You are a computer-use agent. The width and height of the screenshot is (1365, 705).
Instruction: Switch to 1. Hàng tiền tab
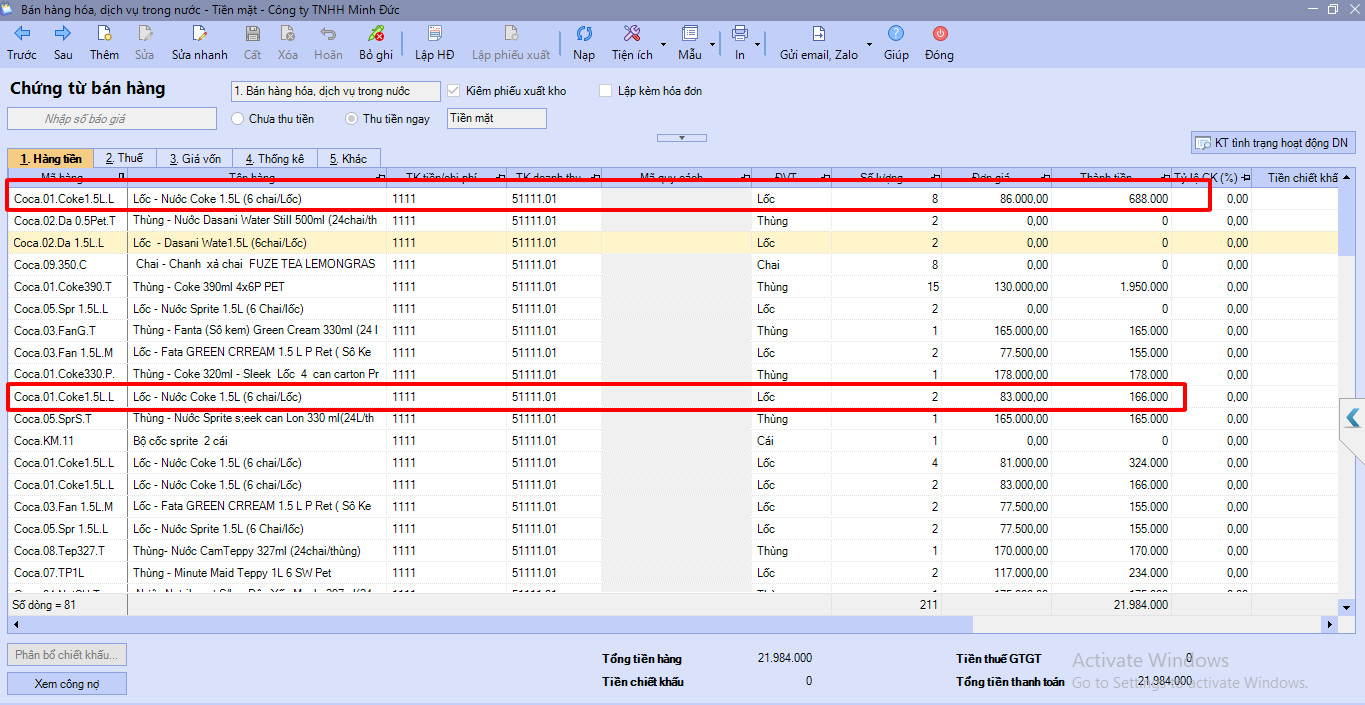pos(51,159)
